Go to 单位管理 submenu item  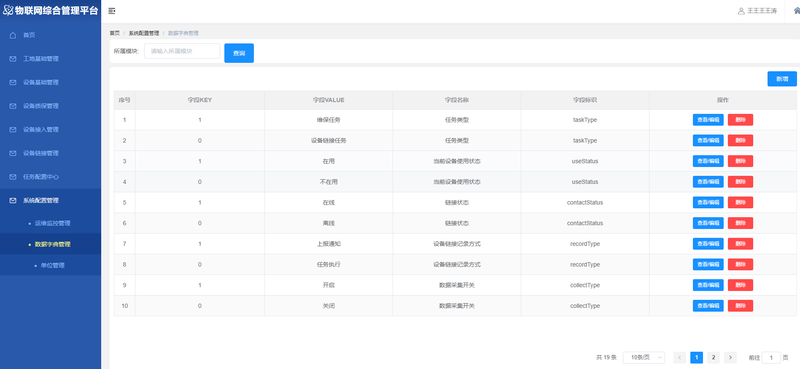pyautogui.click(x=51, y=265)
